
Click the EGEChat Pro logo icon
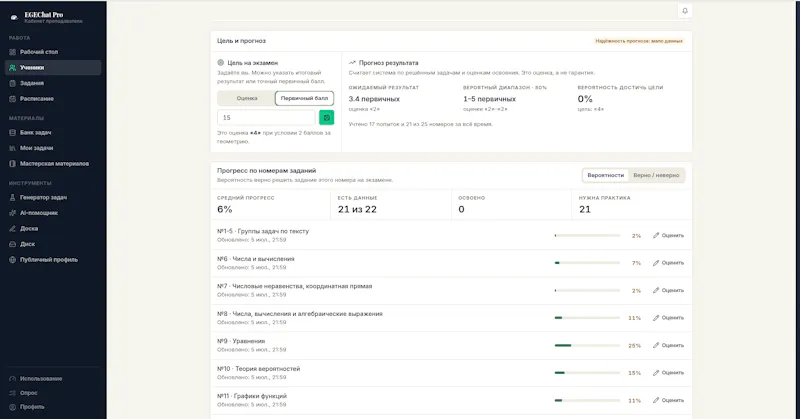14,18
